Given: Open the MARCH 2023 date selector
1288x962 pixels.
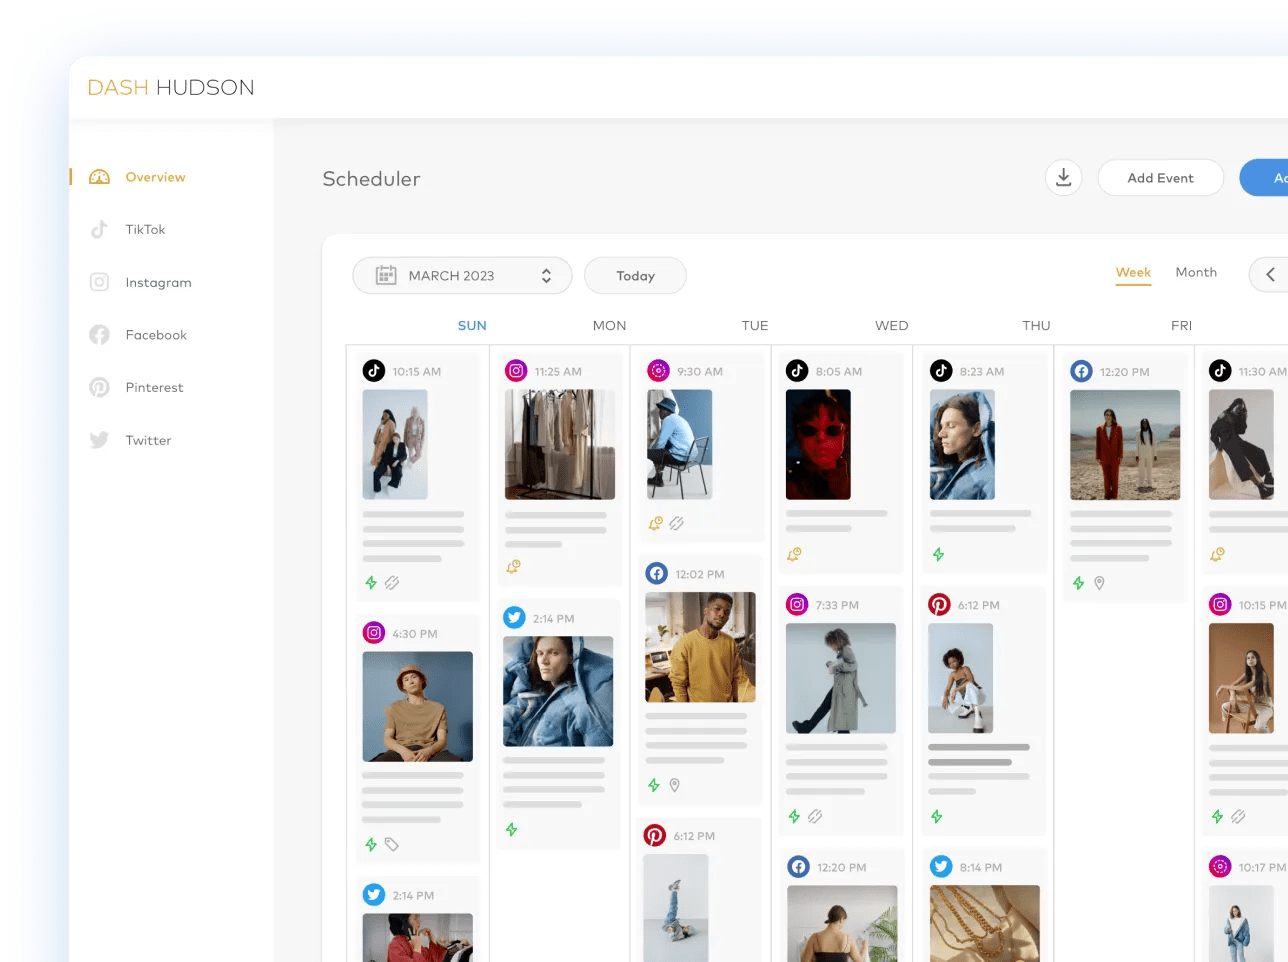Looking at the screenshot, I should 462,275.
